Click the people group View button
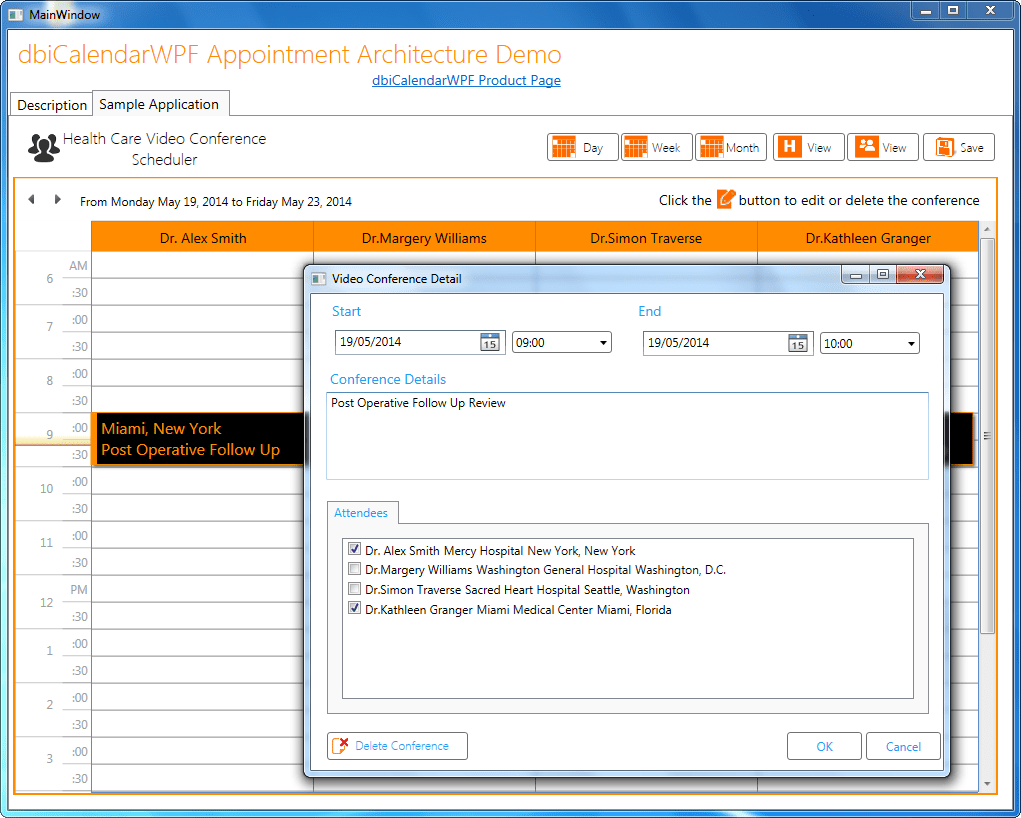The image size is (1021, 818). [882, 147]
